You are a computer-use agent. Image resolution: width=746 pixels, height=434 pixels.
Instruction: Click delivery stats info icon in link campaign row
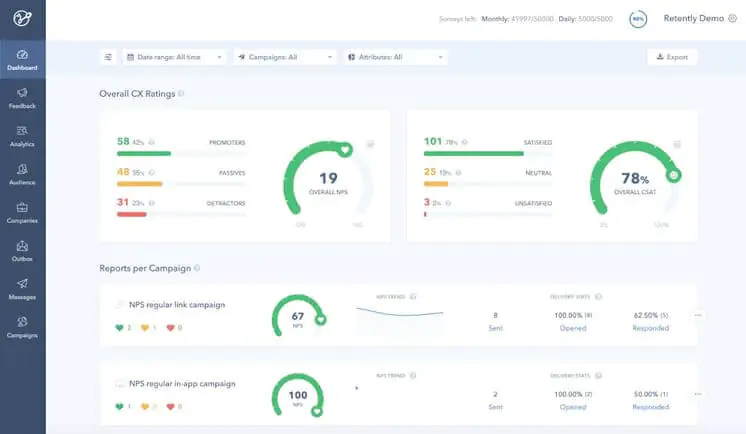point(599,296)
